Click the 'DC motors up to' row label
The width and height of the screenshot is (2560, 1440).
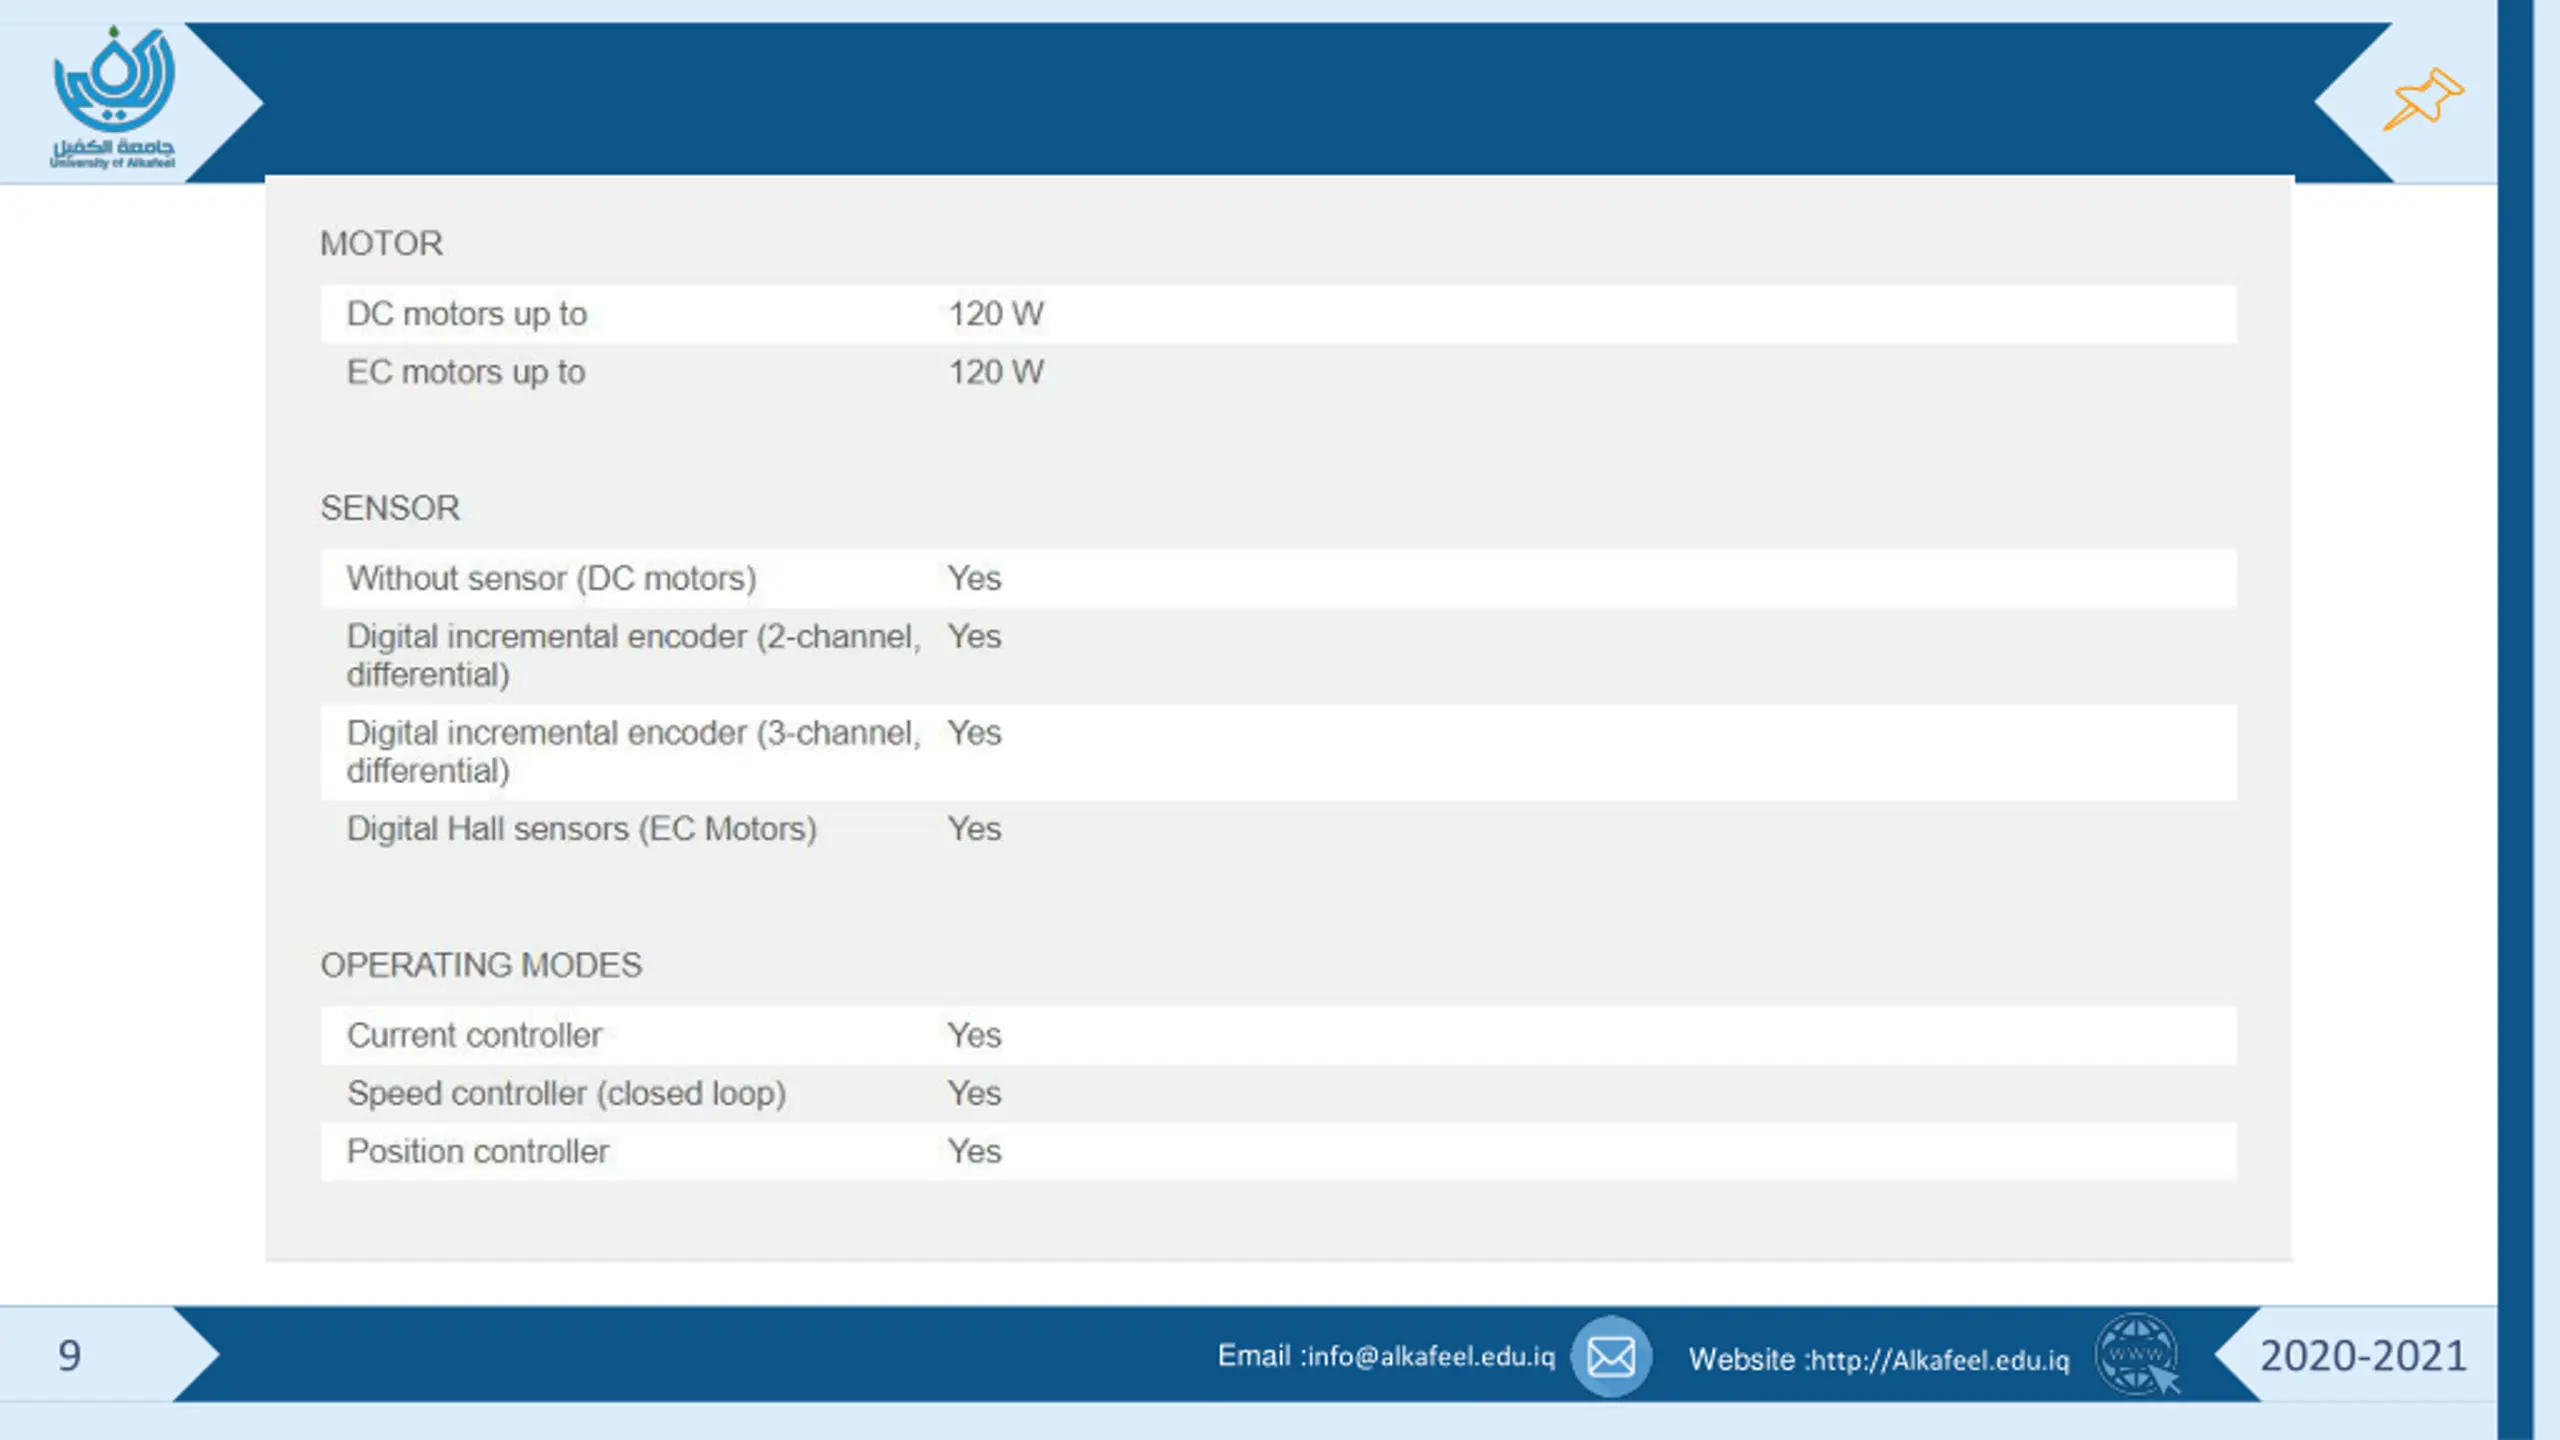(466, 314)
